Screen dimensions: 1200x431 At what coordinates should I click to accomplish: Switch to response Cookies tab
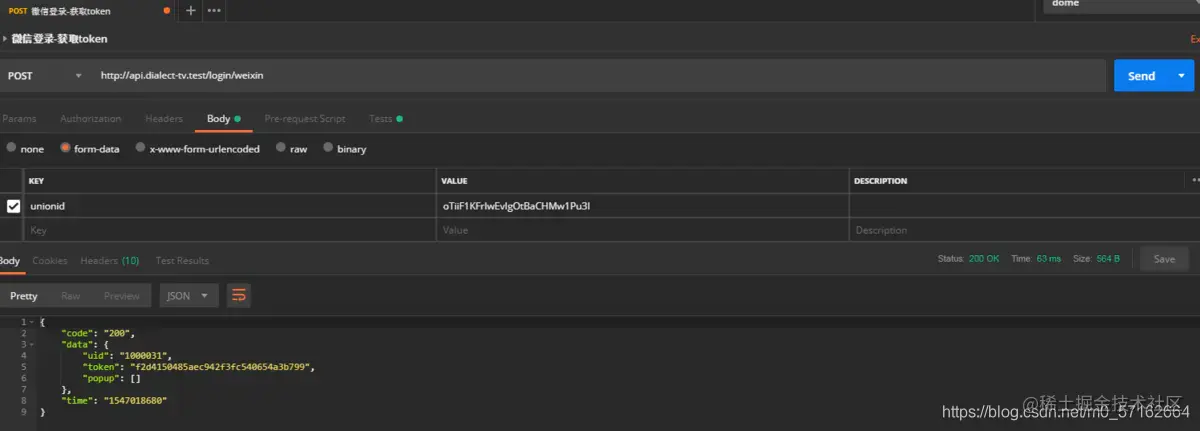click(50, 260)
